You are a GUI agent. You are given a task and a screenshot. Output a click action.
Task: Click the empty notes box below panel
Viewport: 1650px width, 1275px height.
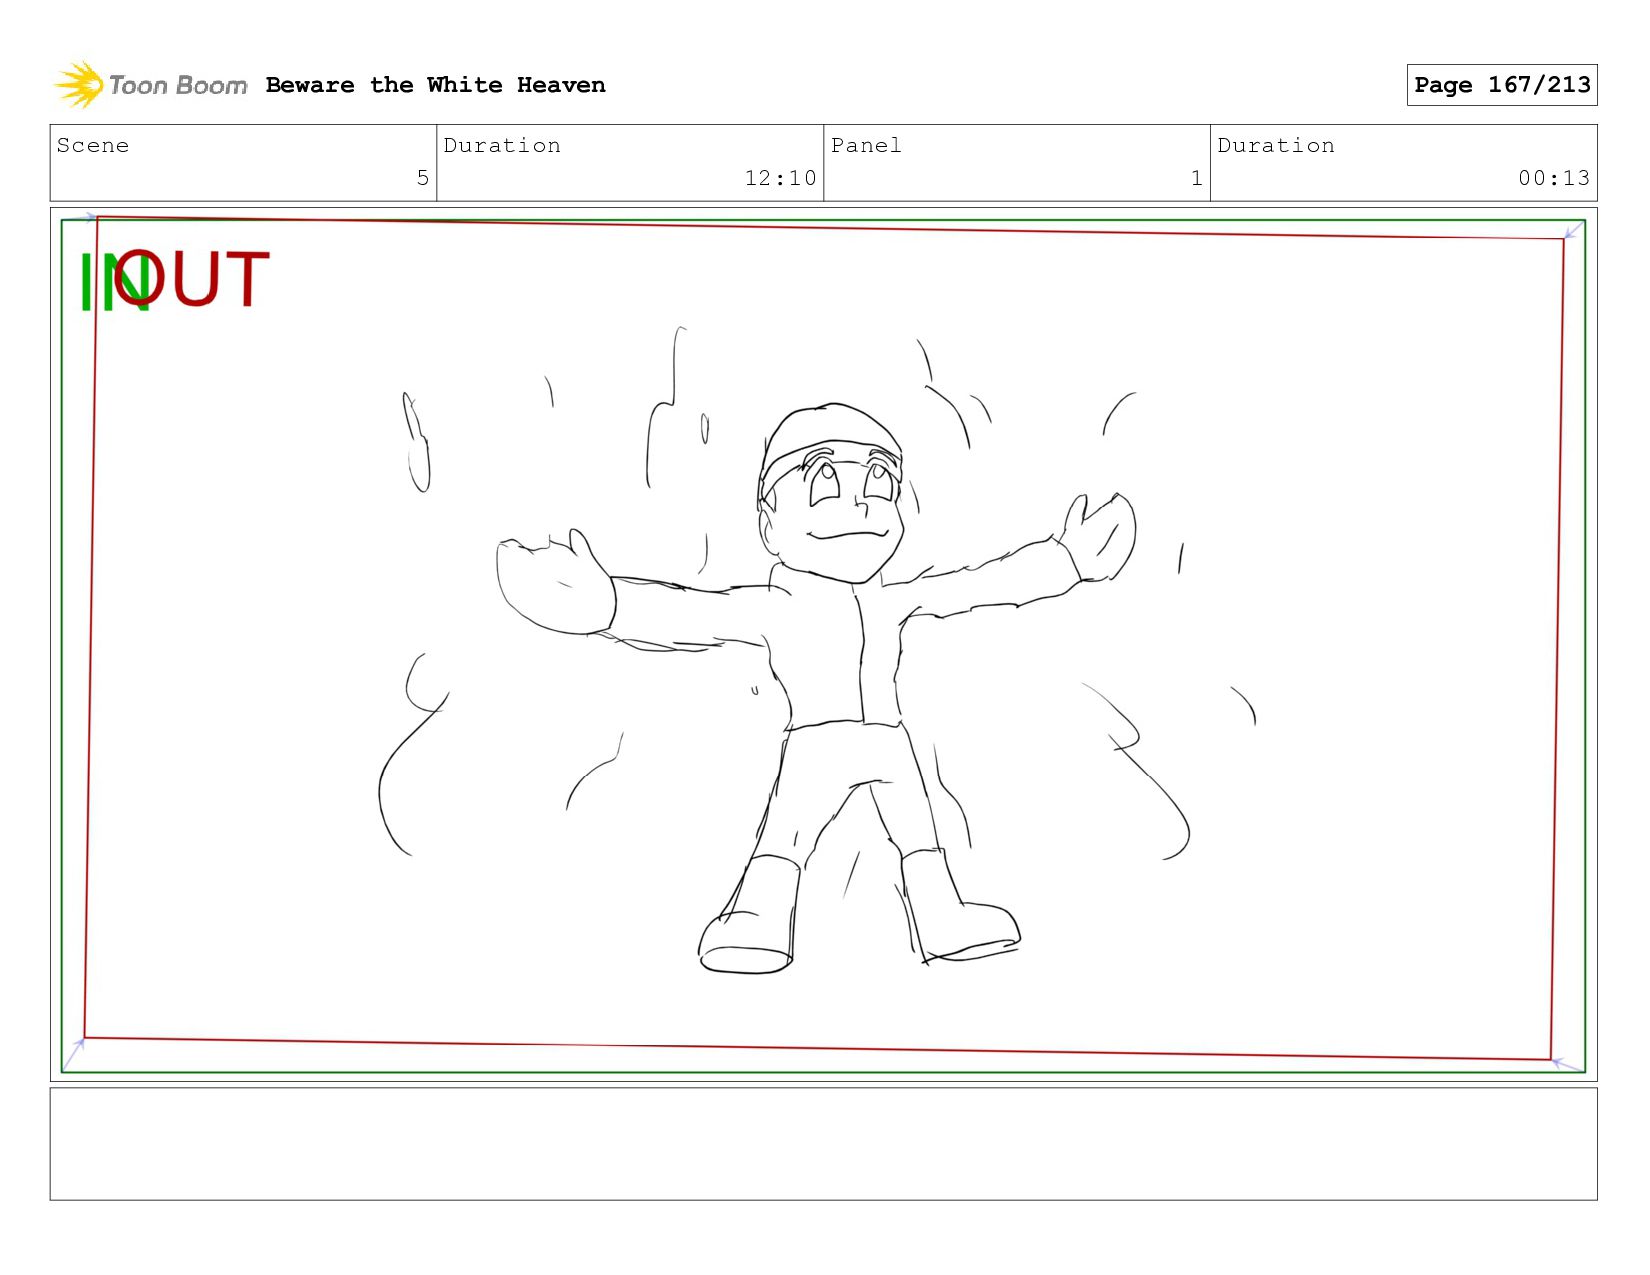(x=823, y=1144)
